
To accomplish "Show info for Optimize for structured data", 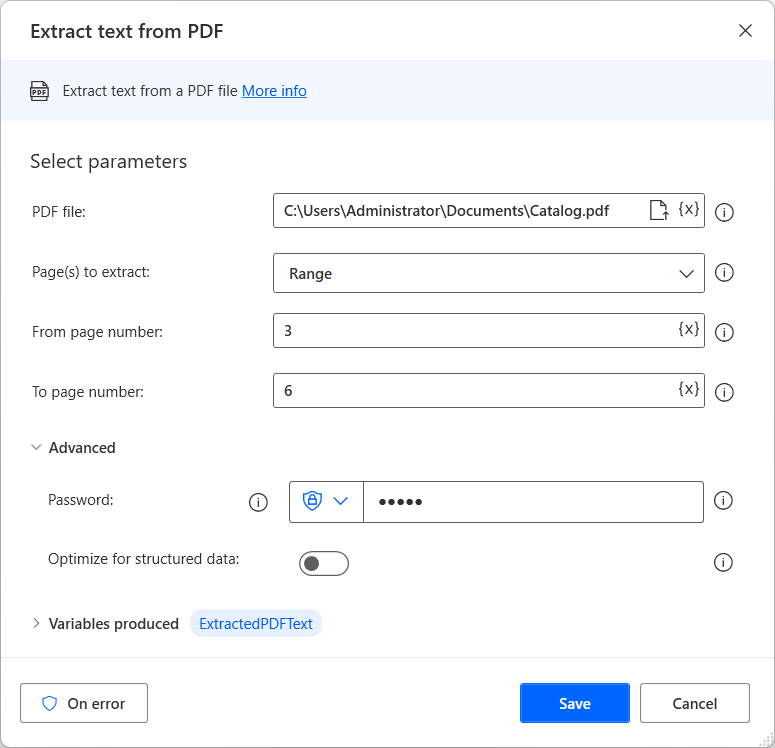I will [723, 562].
